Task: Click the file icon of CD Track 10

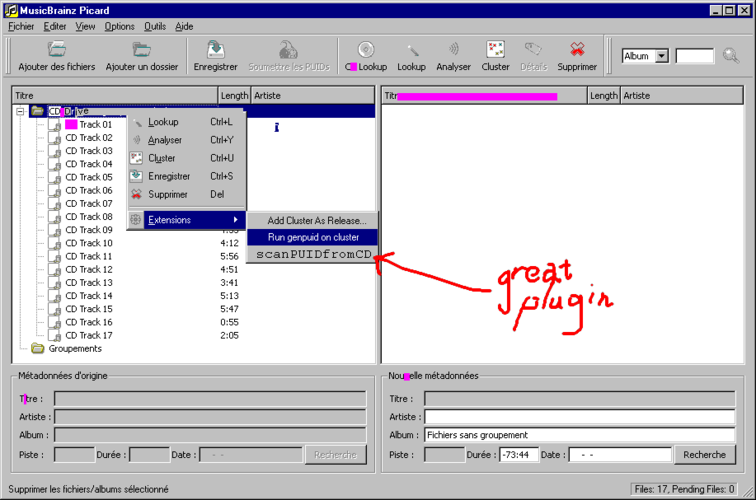Action: pyautogui.click(x=55, y=243)
